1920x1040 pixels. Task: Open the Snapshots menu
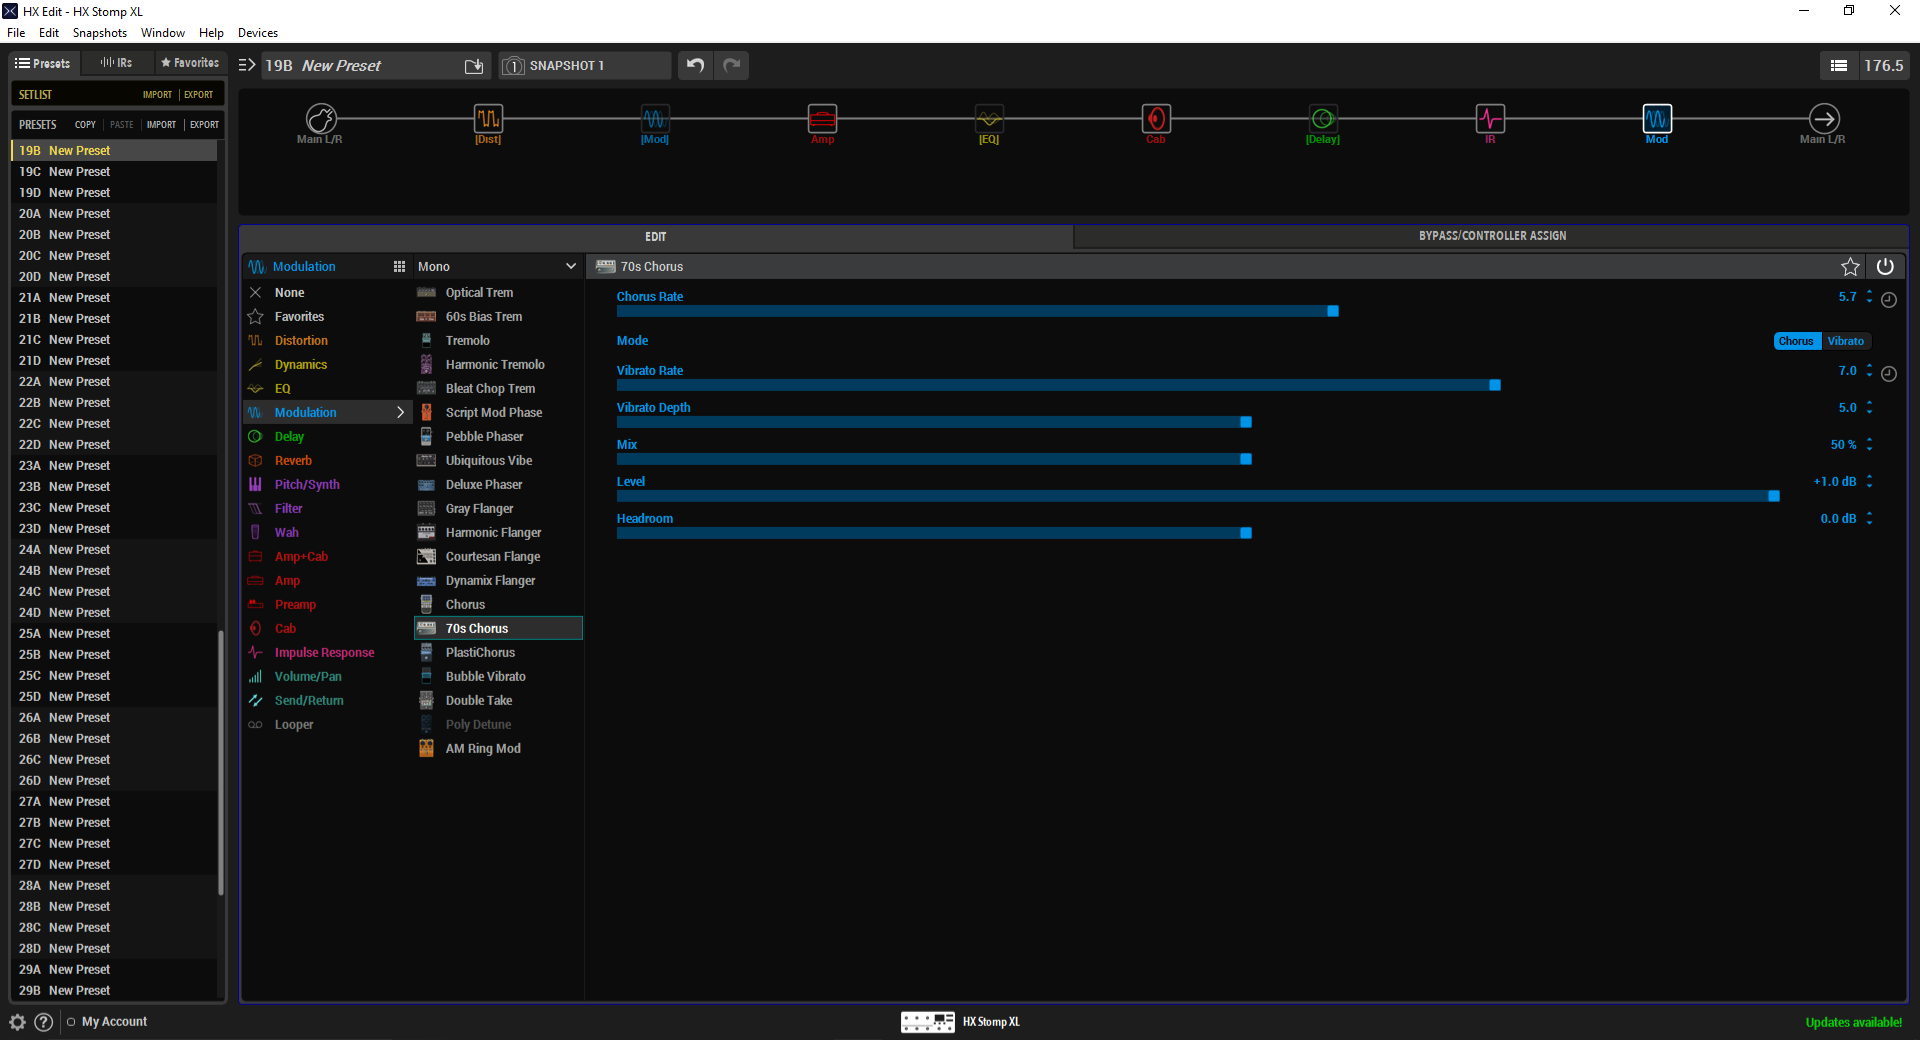point(99,33)
